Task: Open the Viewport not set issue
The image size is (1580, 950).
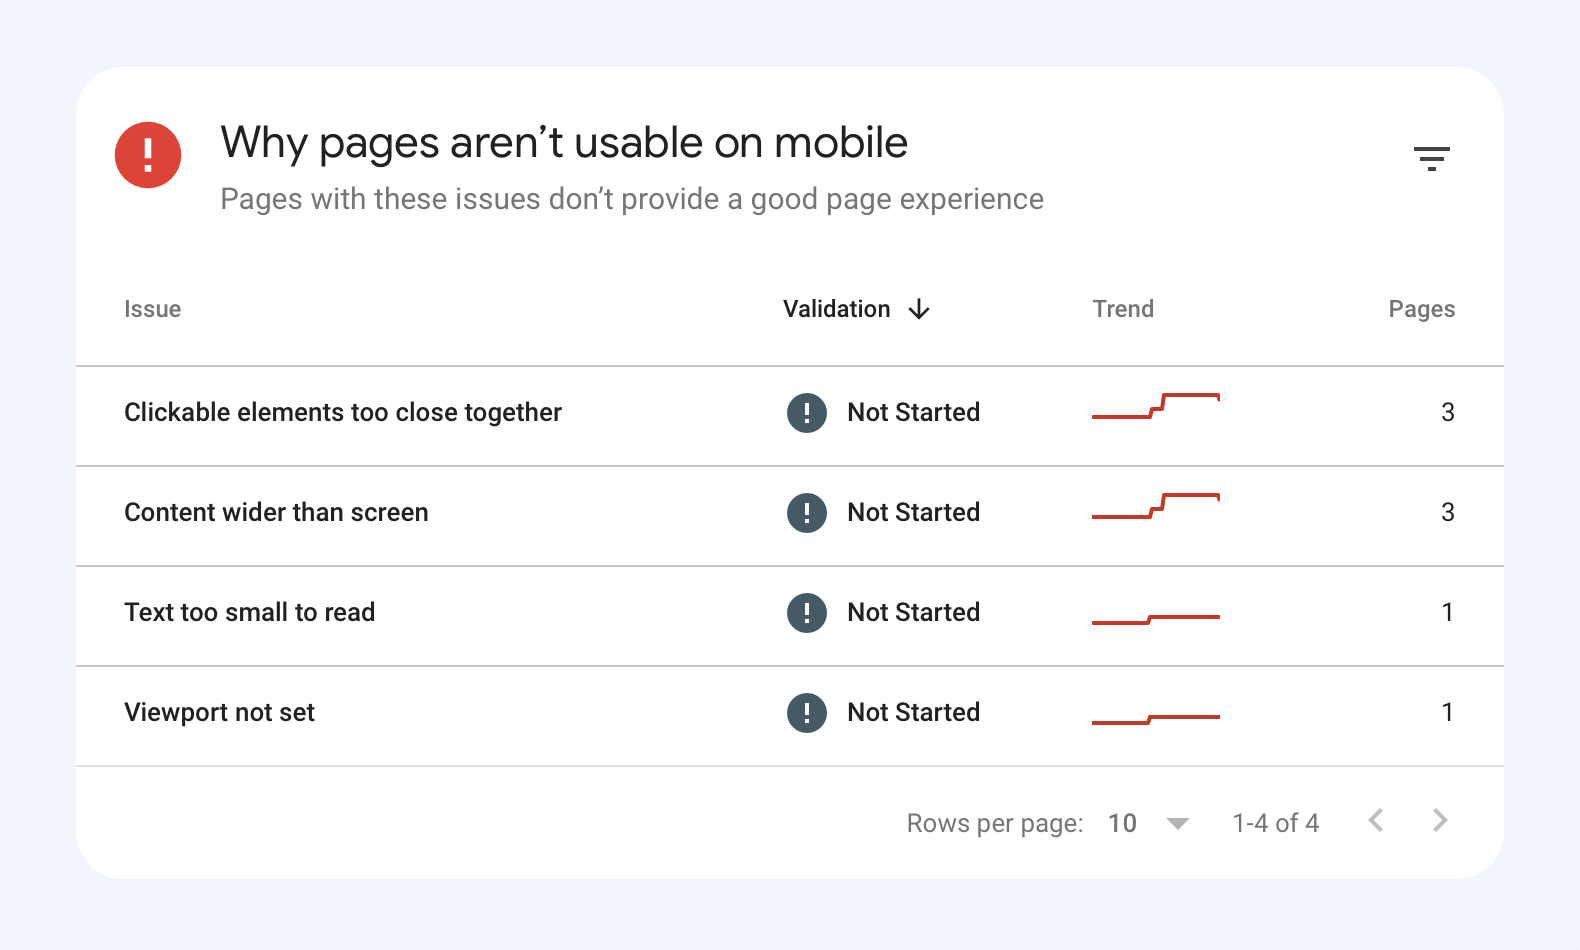Action: point(219,712)
